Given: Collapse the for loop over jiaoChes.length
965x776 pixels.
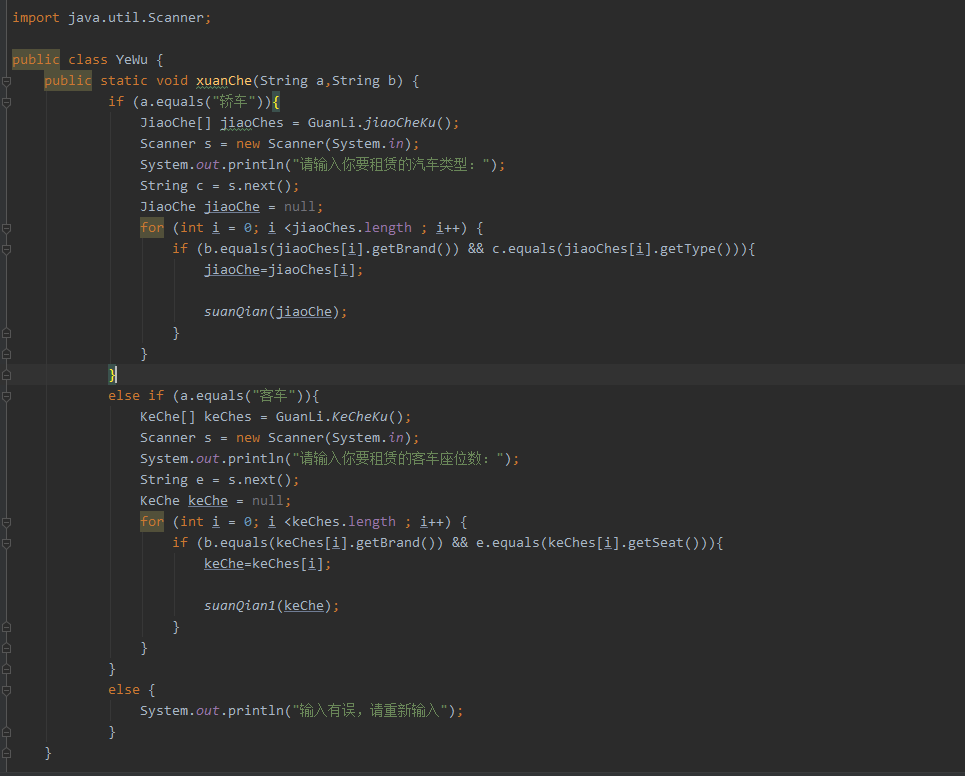Looking at the screenshot, I should (x=6, y=228).
